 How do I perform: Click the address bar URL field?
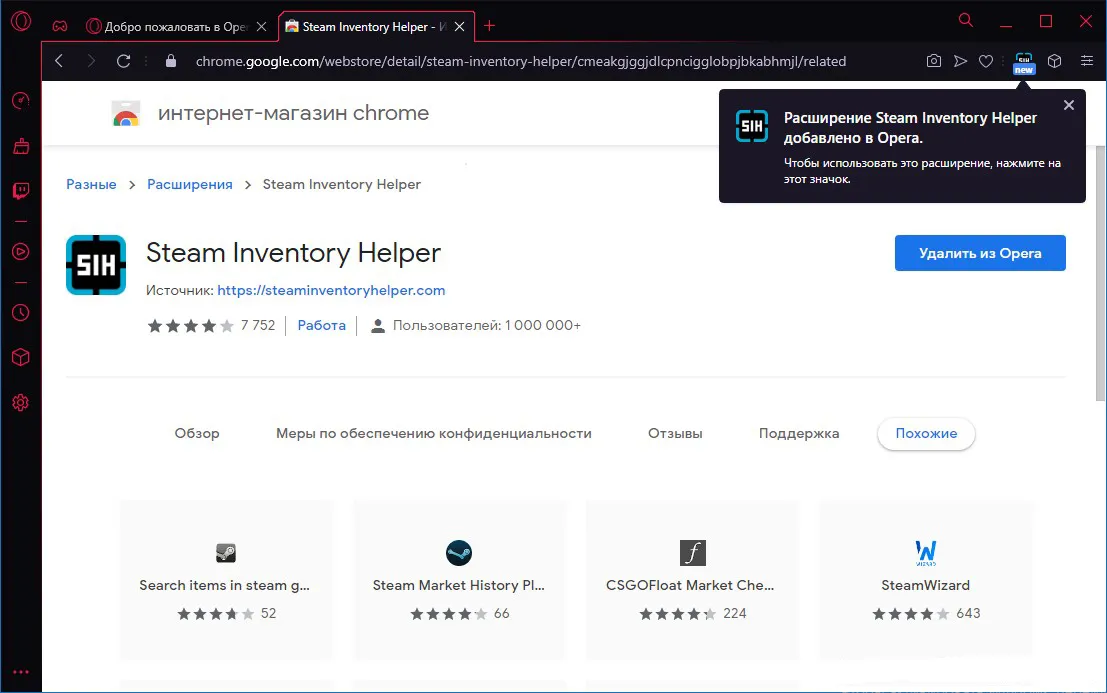520,61
